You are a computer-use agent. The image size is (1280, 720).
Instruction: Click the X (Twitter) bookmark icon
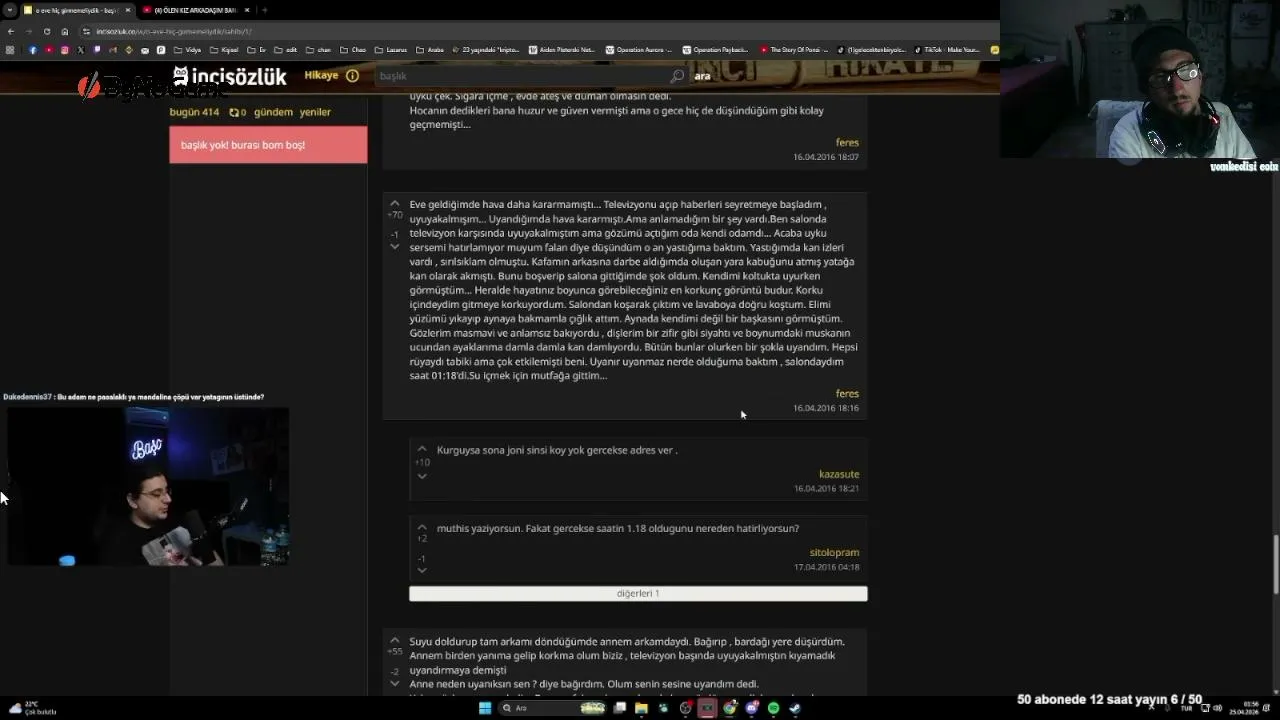[x=81, y=50]
